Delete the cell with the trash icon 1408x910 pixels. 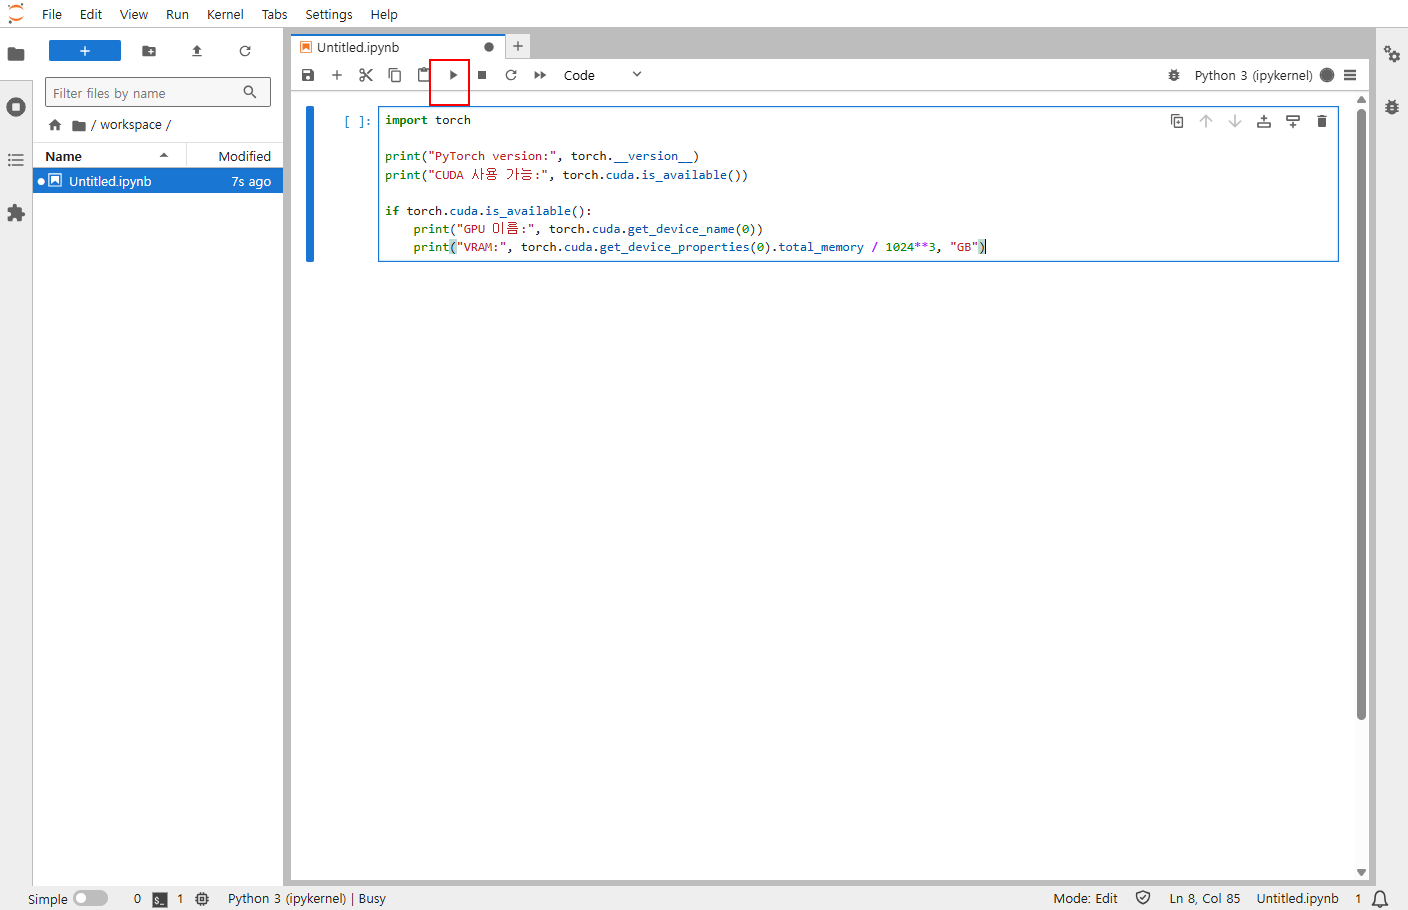tap(1322, 121)
